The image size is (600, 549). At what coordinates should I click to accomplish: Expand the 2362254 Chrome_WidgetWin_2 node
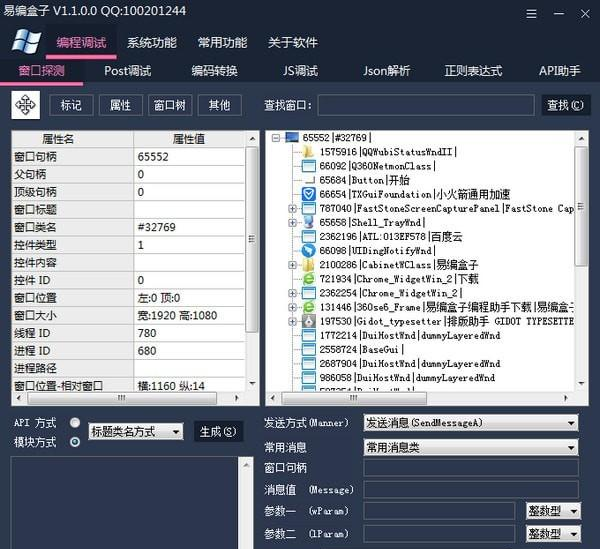(292, 293)
